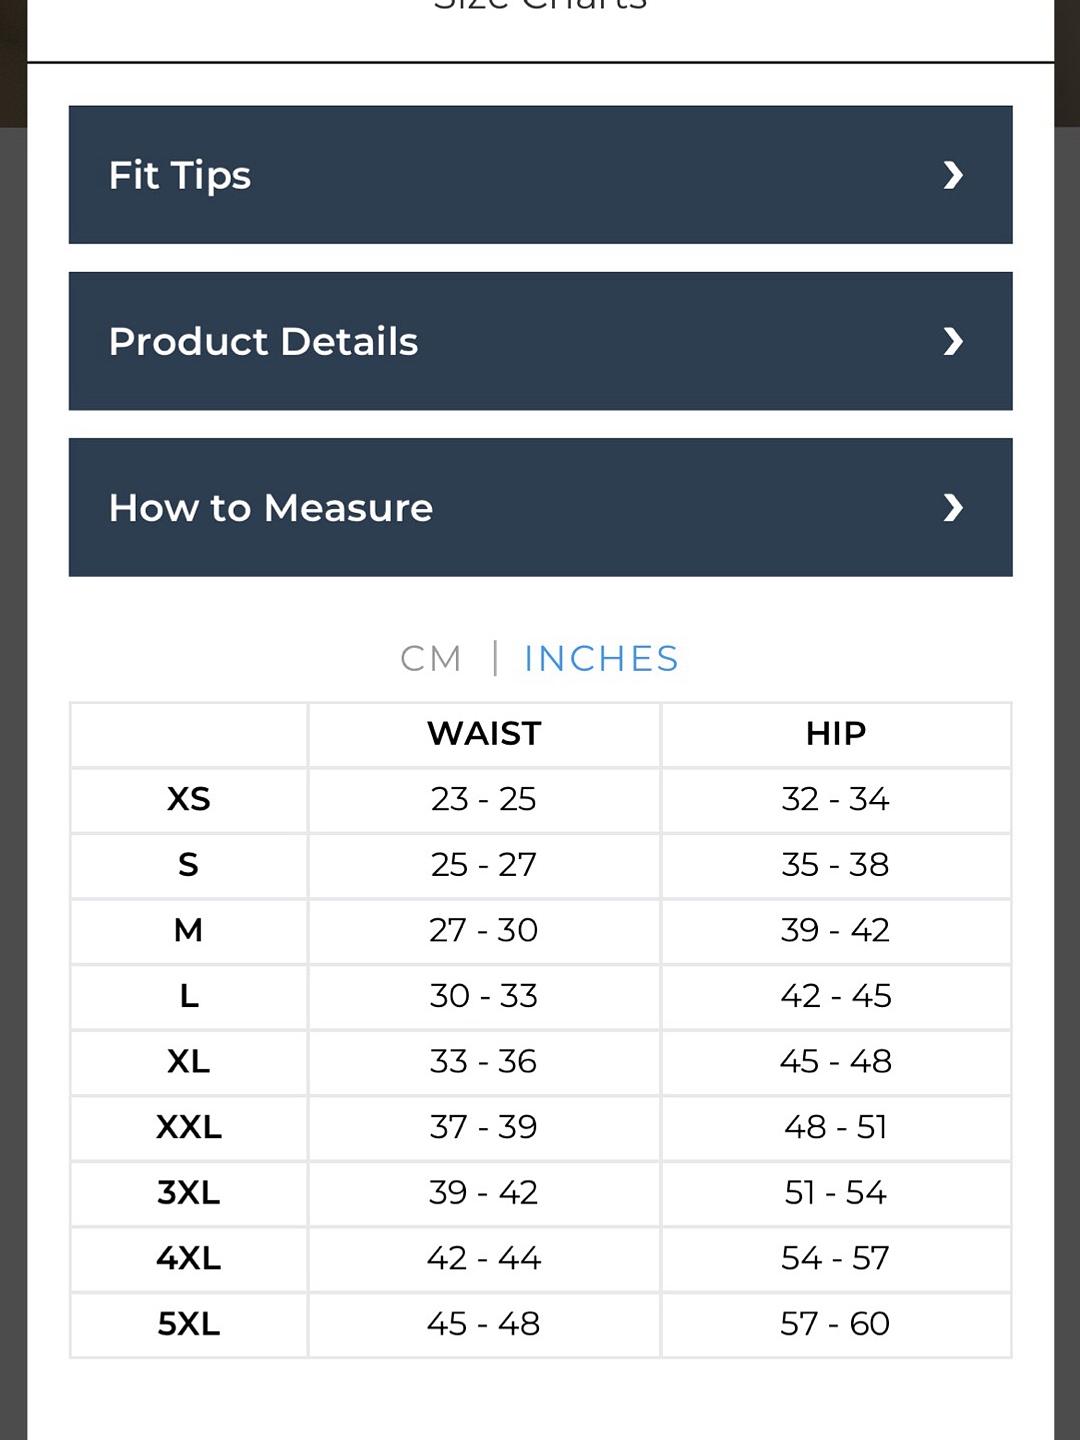Select INCHES as the measurement unit

[x=601, y=659]
